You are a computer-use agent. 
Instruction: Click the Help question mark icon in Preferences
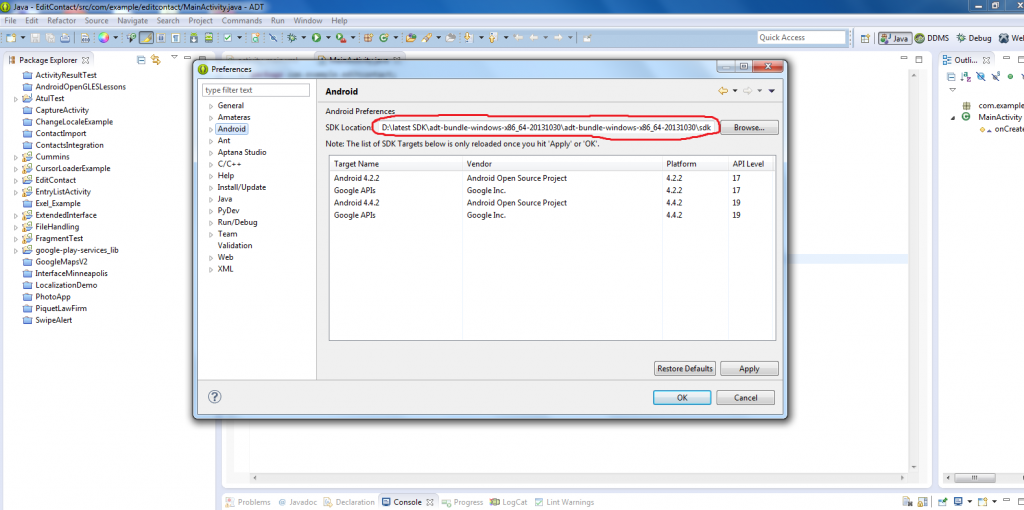(x=214, y=397)
